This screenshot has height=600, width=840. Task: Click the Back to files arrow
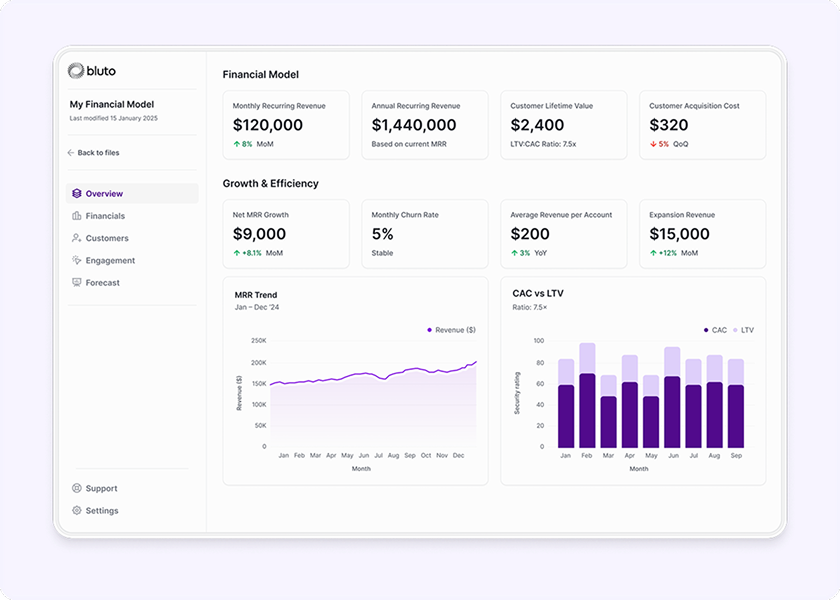click(x=71, y=153)
